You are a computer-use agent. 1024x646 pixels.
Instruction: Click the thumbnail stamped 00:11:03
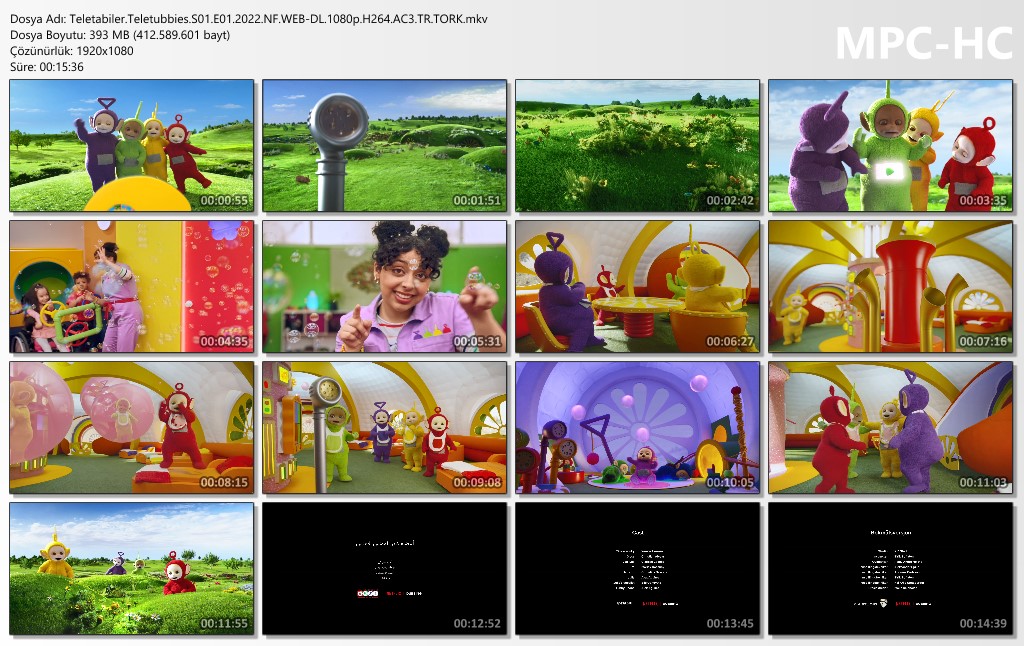[x=891, y=428]
